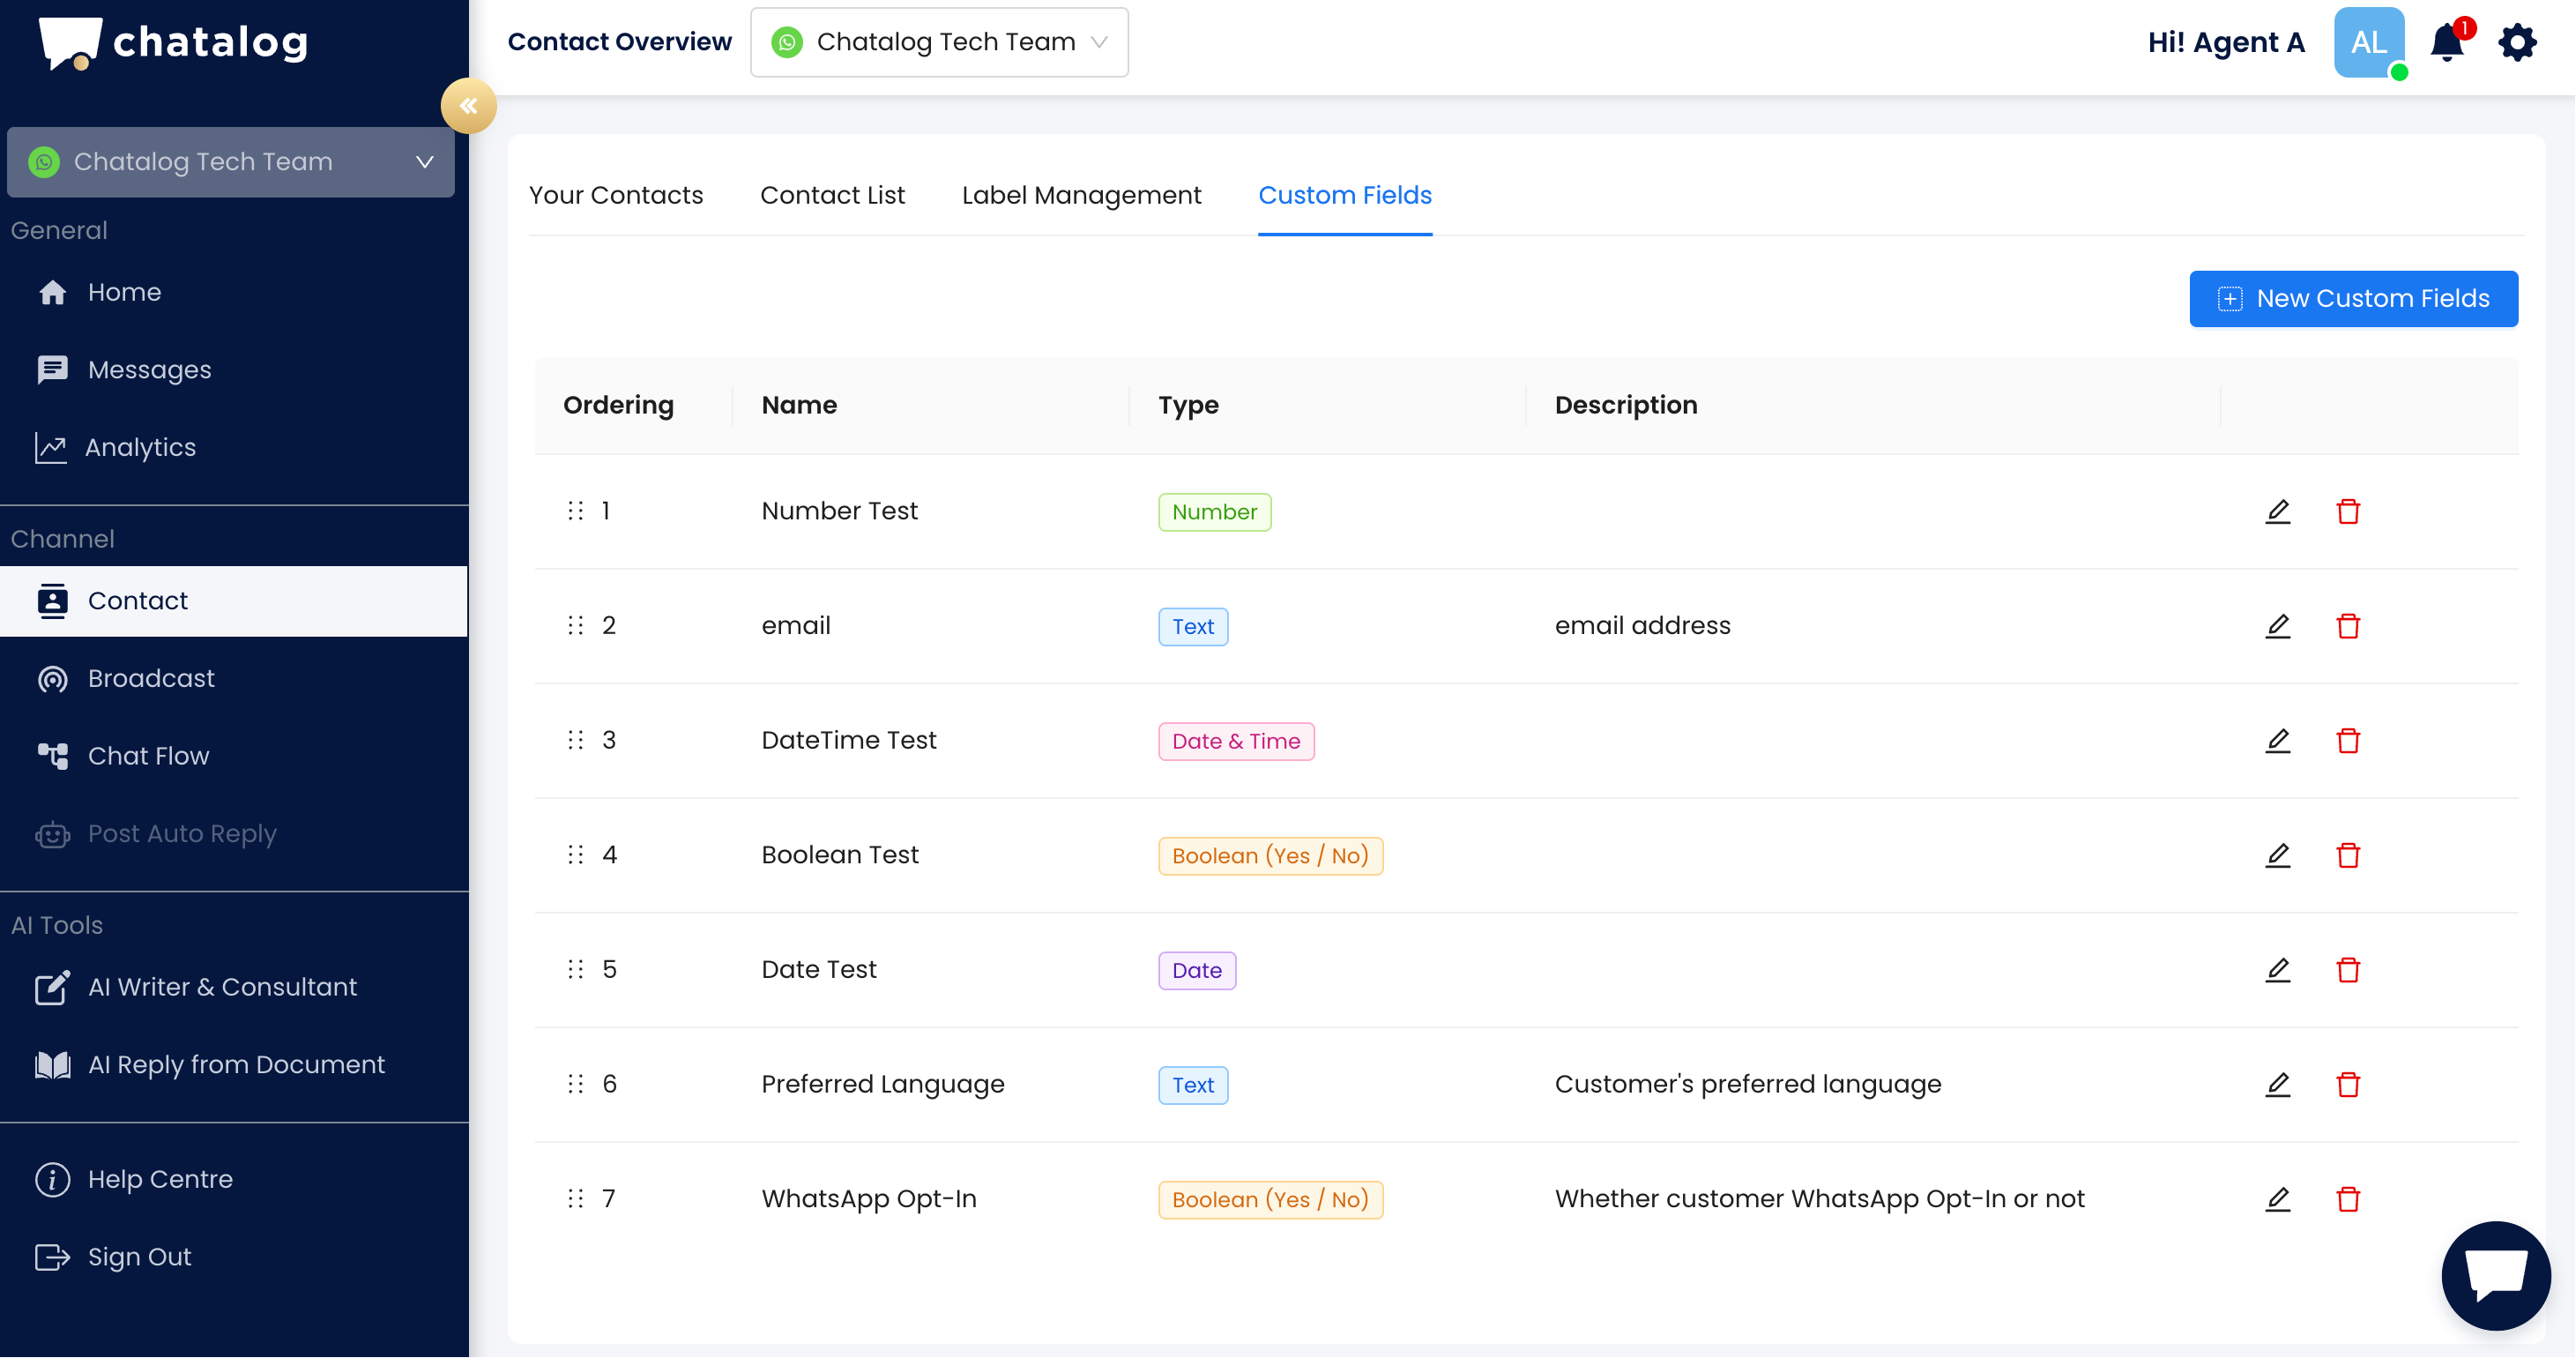Click the AL profile avatar
The image size is (2576, 1358).
(2368, 43)
